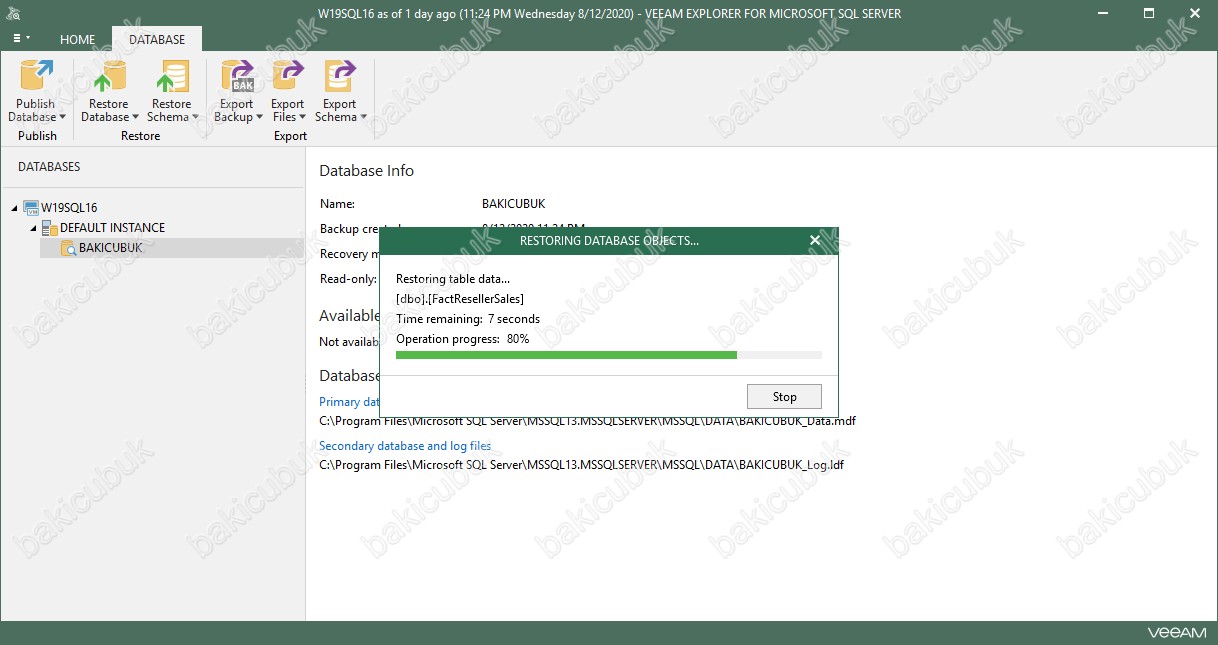Screen dimensions: 1218x645
Task: Collapse the W19SQL16 server node
Action: coord(15,208)
